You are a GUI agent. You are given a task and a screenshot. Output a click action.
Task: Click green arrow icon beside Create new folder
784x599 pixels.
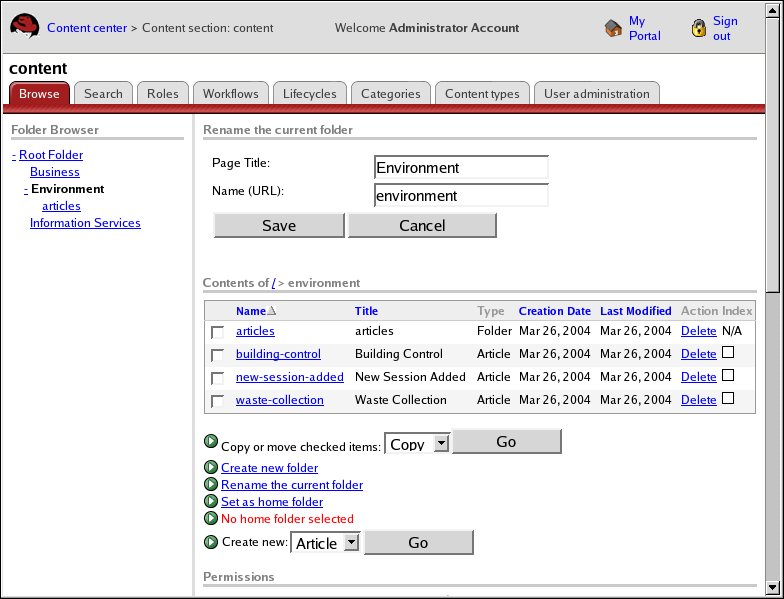[211, 467]
